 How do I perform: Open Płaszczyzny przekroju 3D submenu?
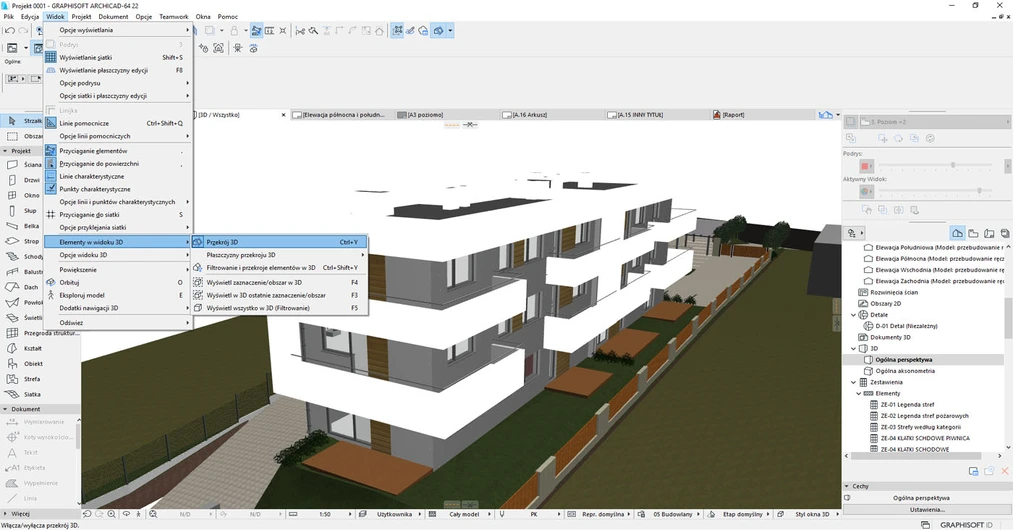(x=279, y=255)
